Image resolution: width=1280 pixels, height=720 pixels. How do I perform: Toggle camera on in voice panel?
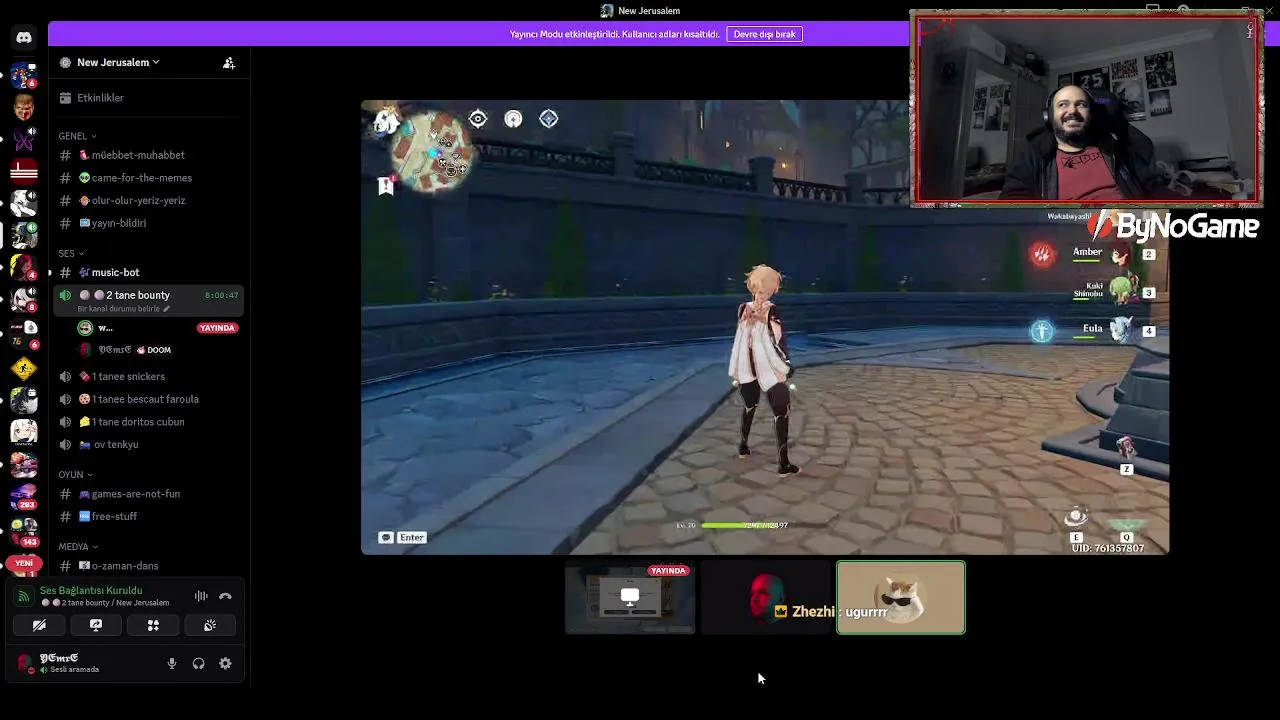[39, 625]
